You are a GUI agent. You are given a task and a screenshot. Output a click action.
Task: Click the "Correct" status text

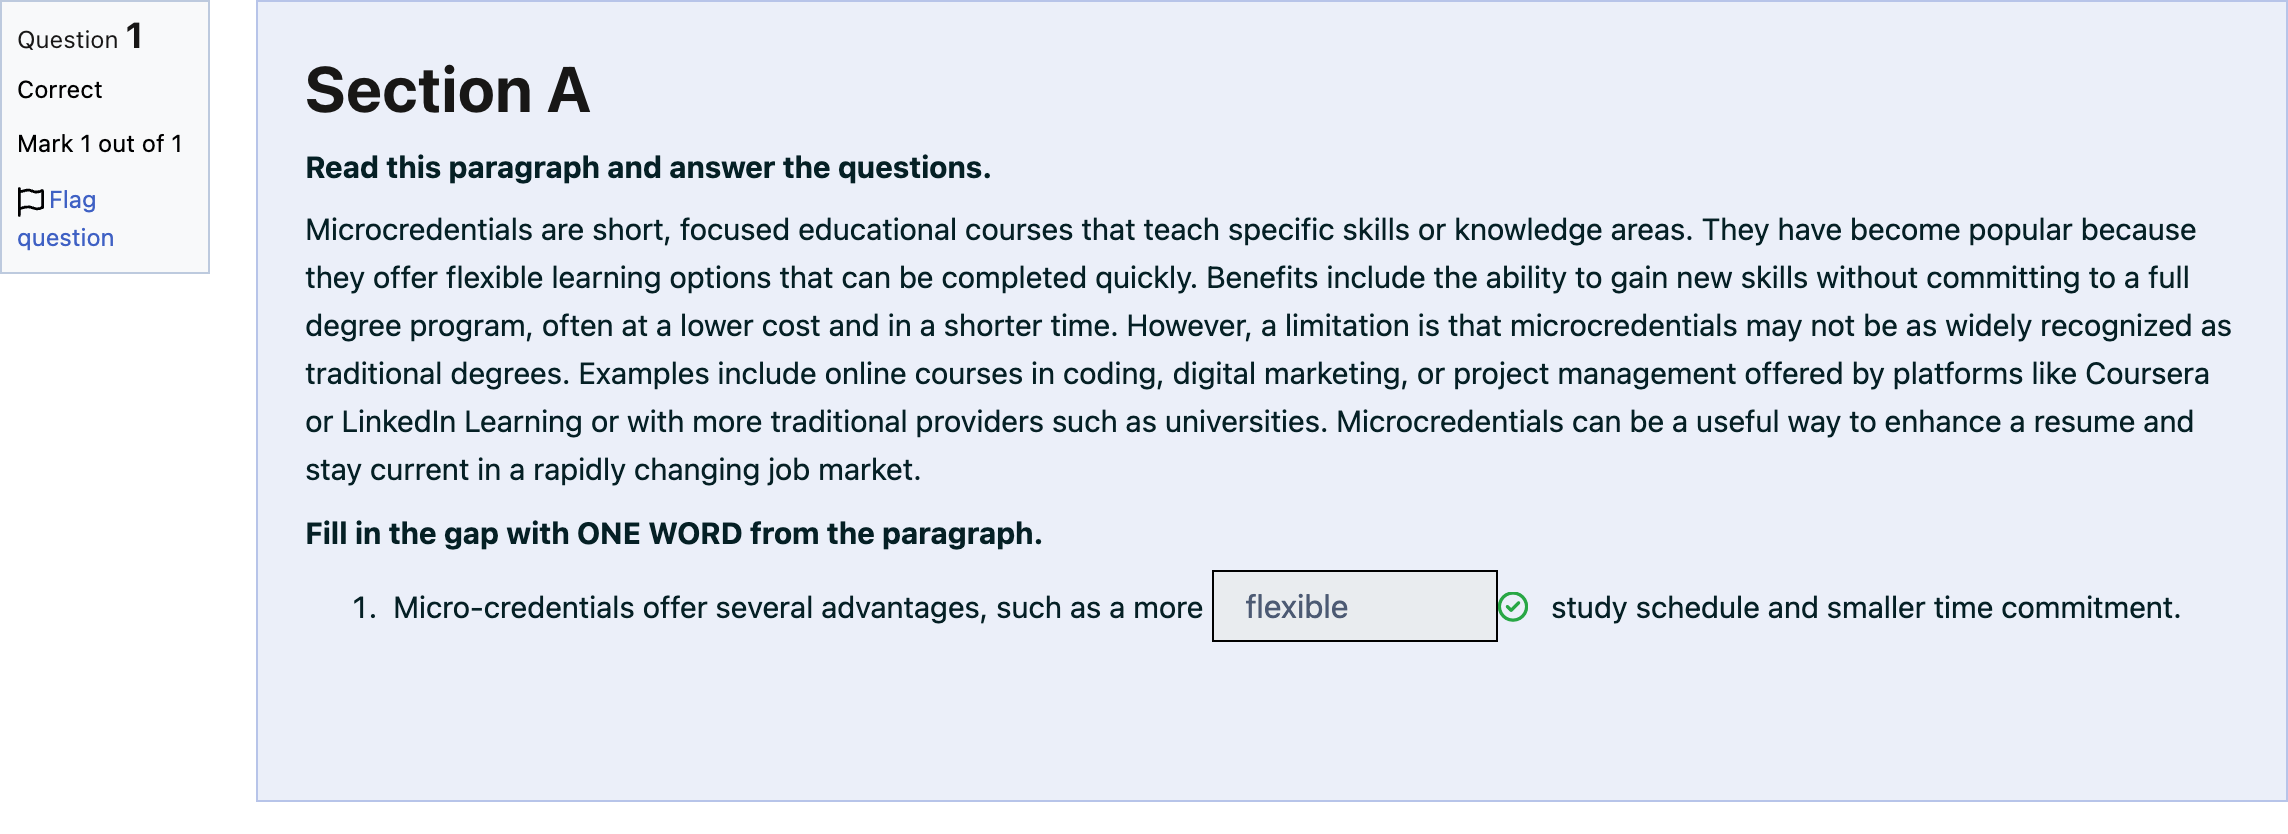pyautogui.click(x=60, y=90)
